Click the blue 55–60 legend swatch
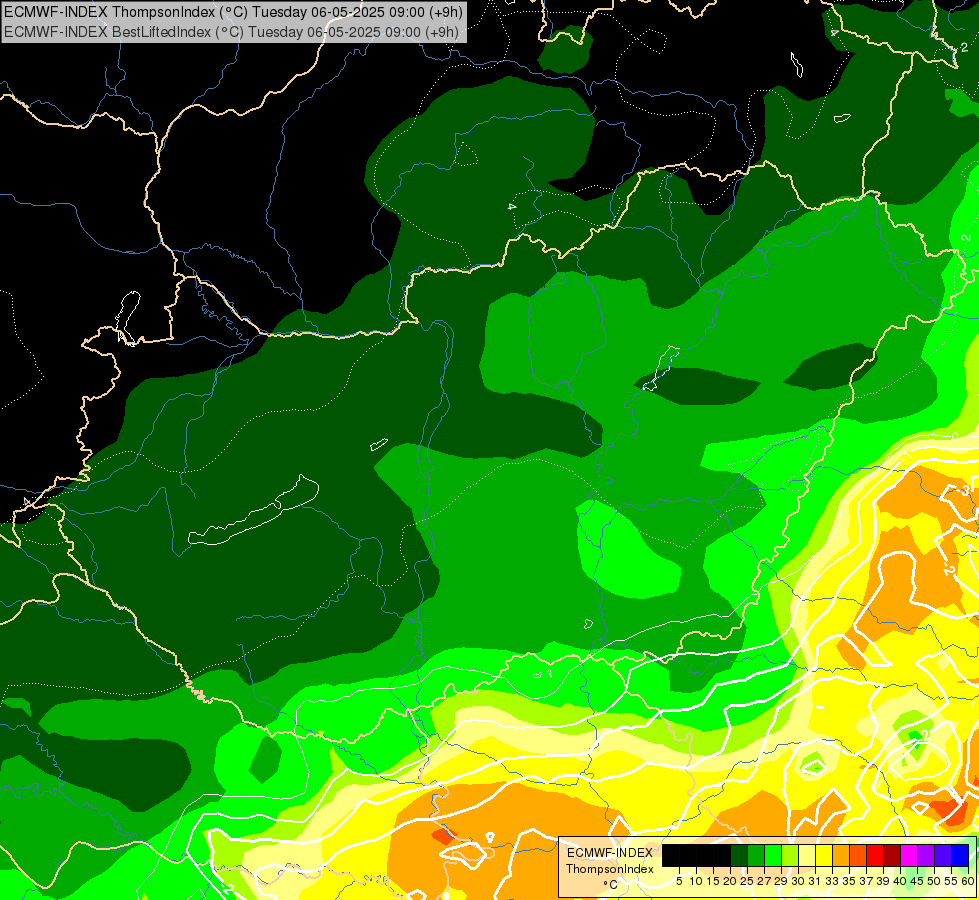The height and width of the screenshot is (900, 979). 960,855
